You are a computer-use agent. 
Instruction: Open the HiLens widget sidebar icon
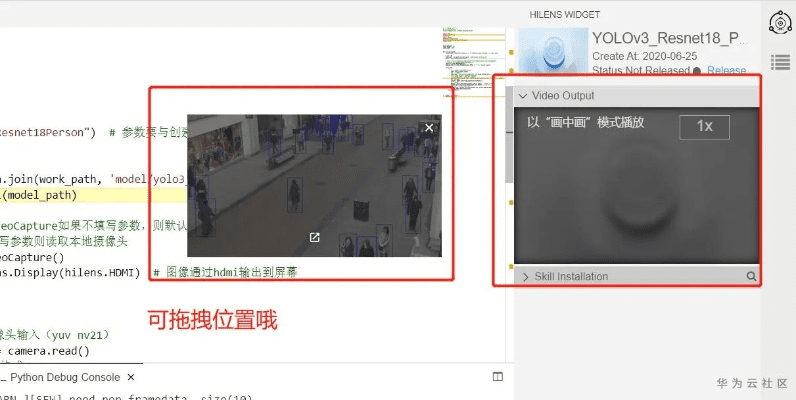[x=780, y=23]
